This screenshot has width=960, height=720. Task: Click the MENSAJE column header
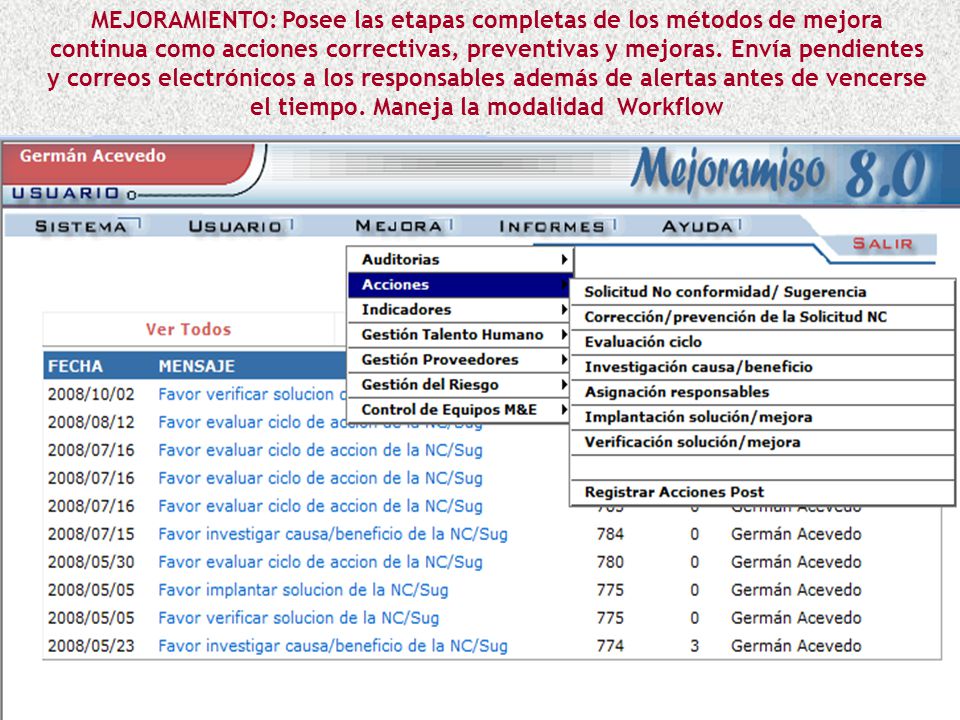pyautogui.click(x=197, y=366)
